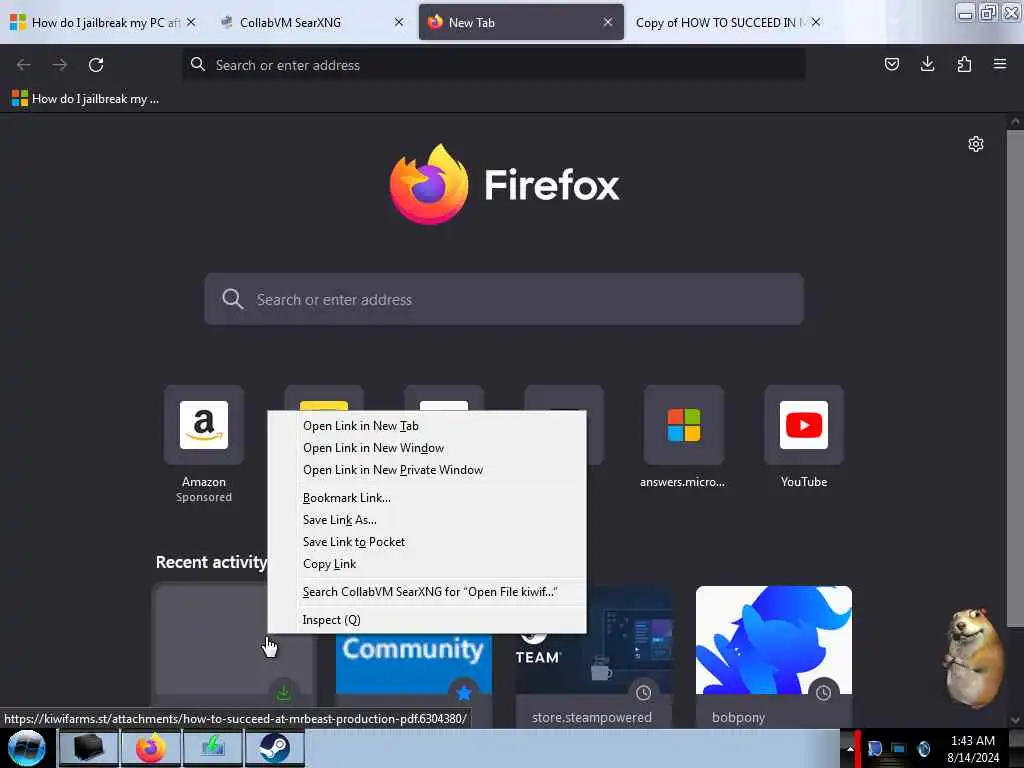Open the Community recent activity card
The image size is (1024, 768).
413,673
